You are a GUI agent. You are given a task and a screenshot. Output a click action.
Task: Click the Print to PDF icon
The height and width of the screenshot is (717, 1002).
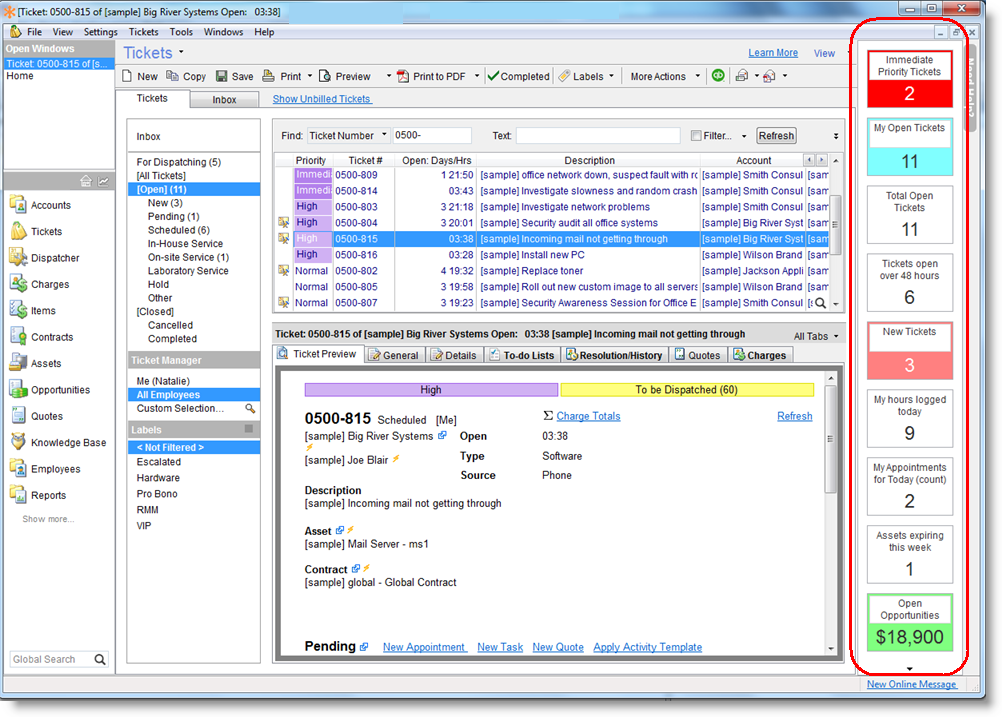click(403, 76)
